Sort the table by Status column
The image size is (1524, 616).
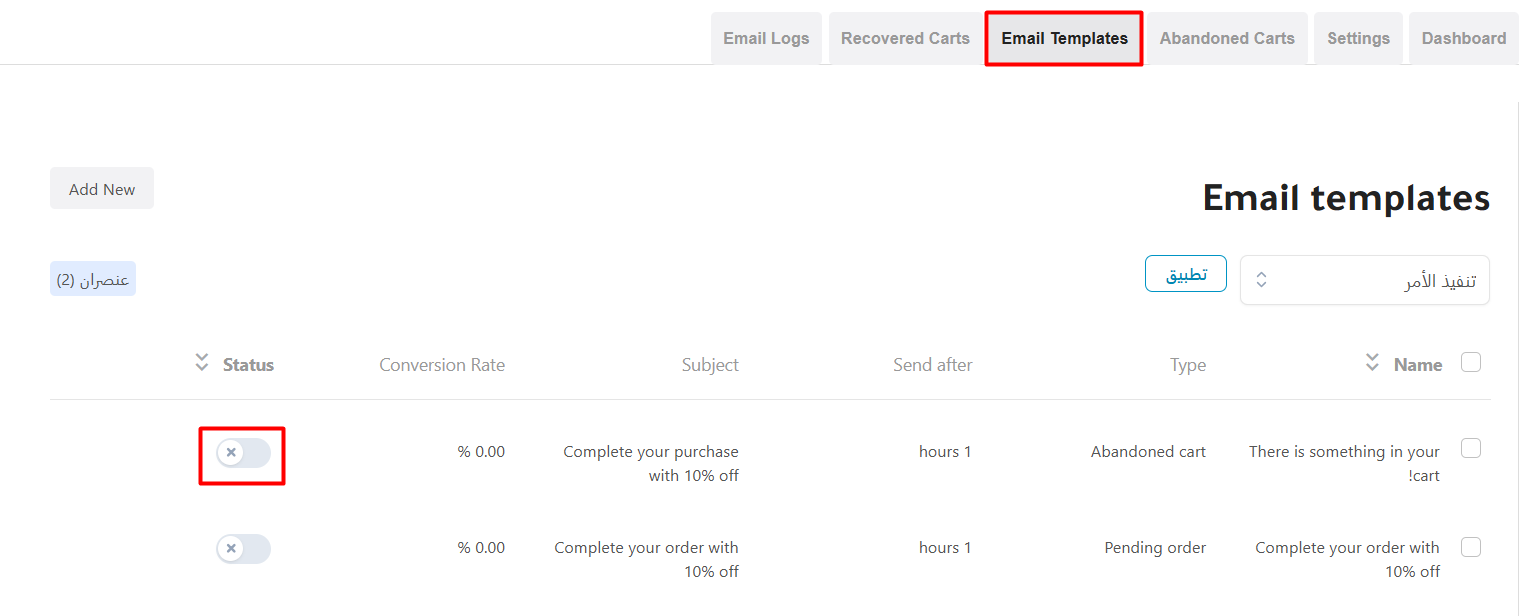click(x=248, y=365)
